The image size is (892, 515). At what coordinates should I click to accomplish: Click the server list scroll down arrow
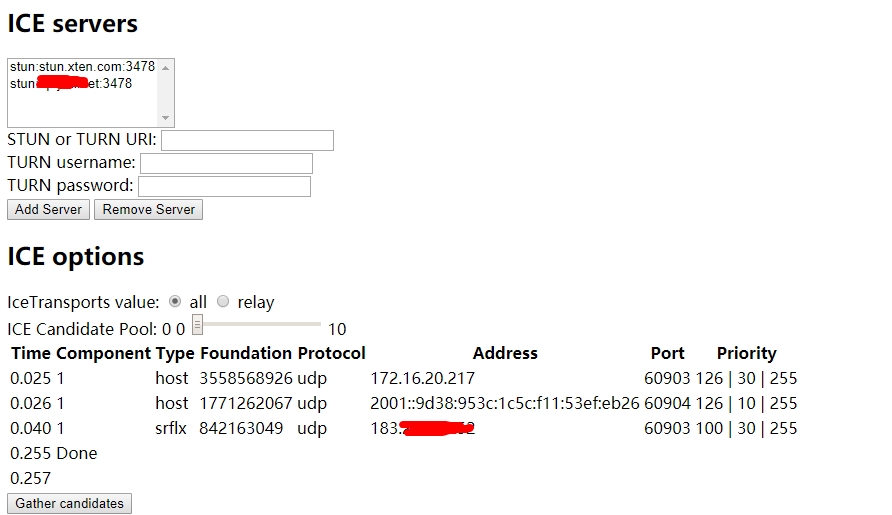[166, 118]
